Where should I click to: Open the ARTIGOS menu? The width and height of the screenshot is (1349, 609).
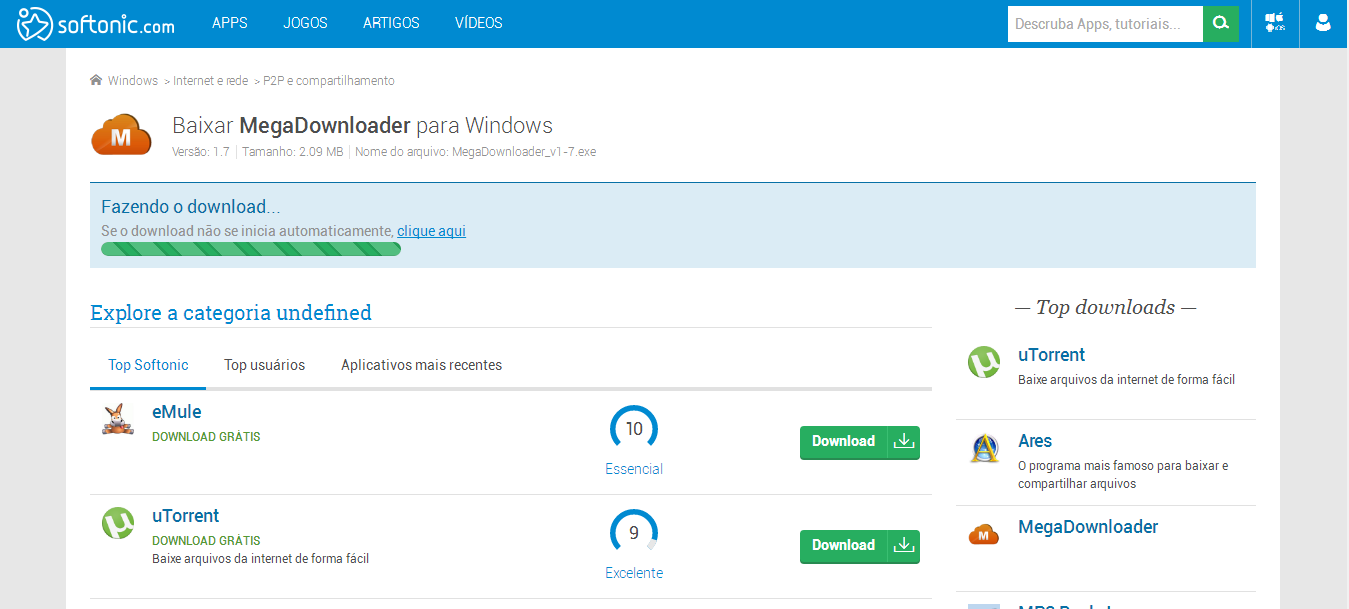point(391,23)
